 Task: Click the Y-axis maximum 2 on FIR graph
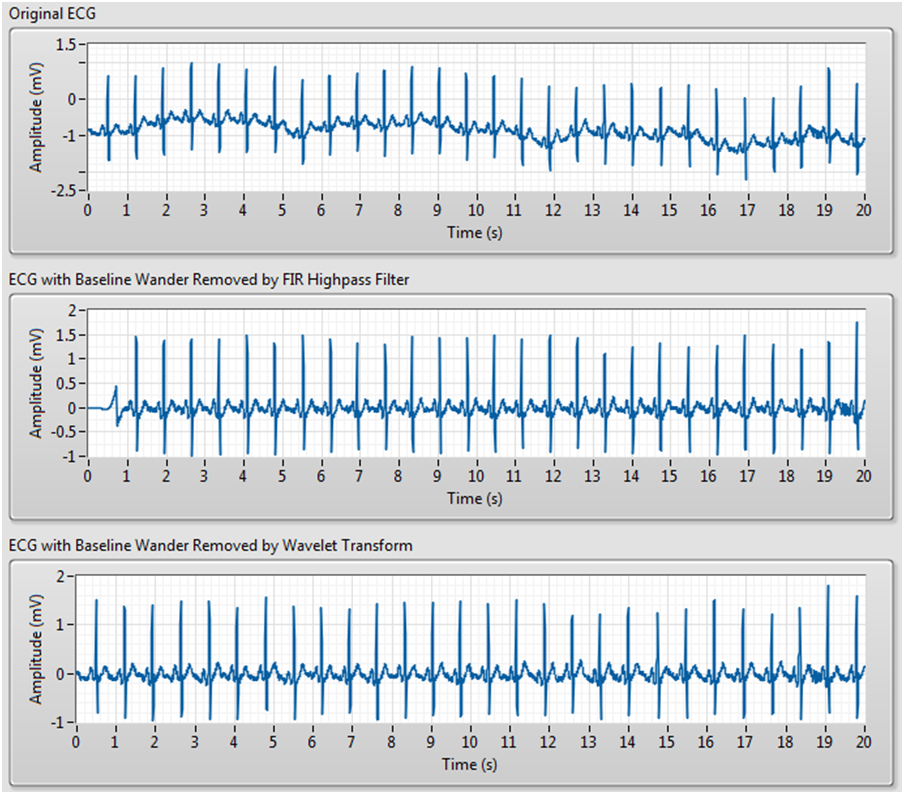pos(72,311)
